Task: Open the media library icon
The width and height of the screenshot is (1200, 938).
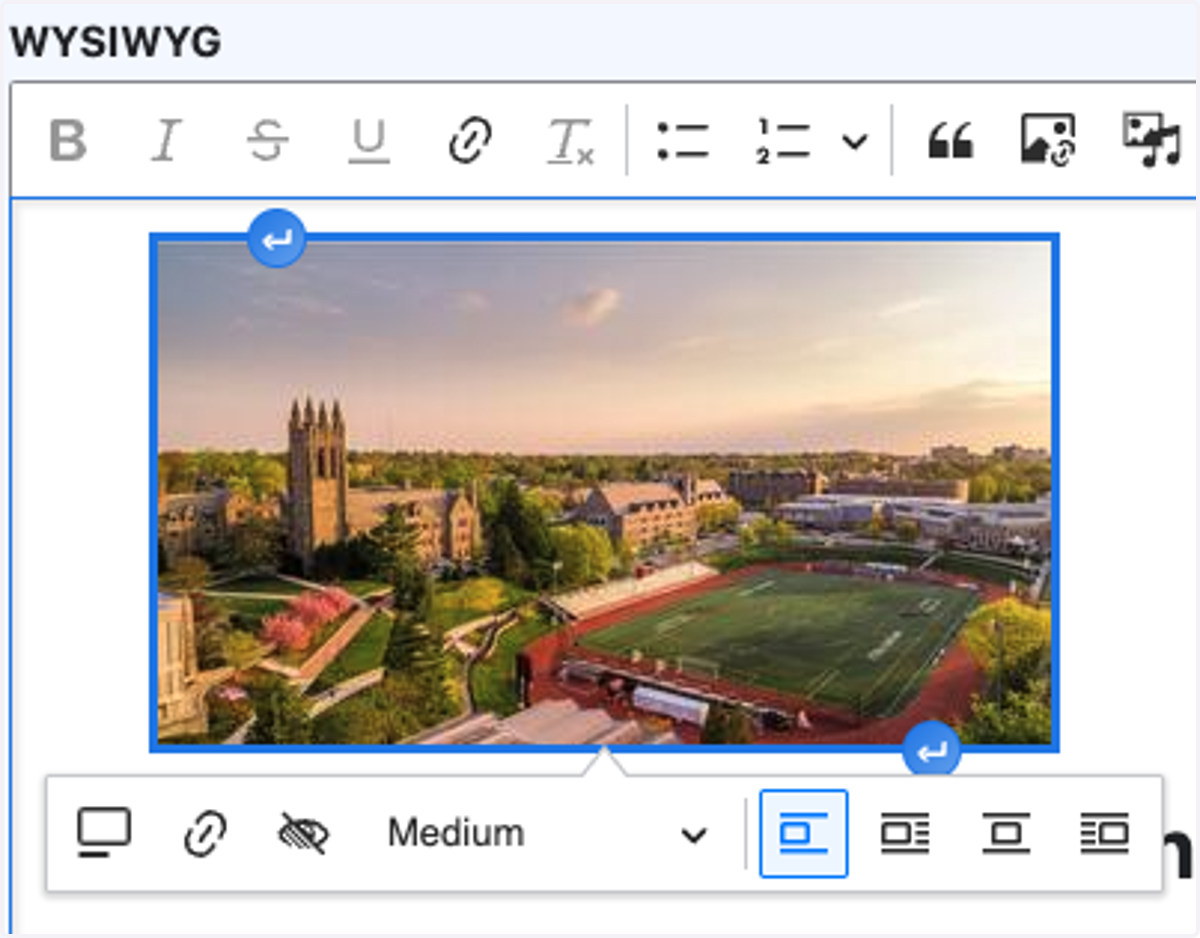Action: [1151, 141]
